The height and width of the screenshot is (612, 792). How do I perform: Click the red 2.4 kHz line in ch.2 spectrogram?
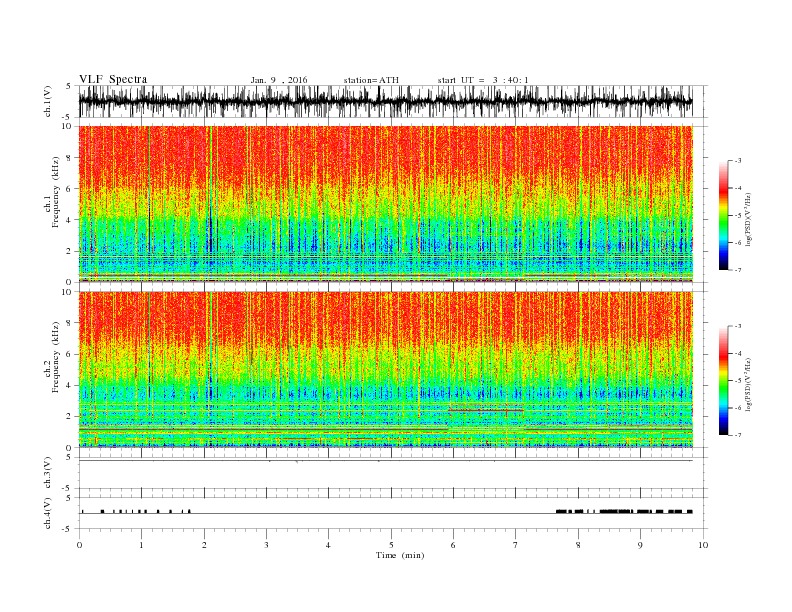tap(485, 411)
